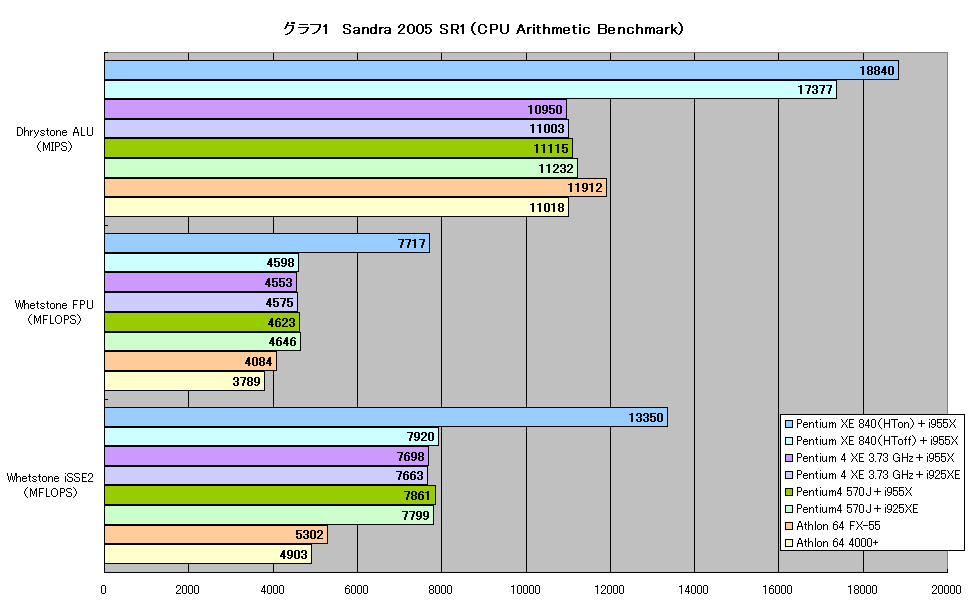The height and width of the screenshot is (604, 970).
Task: Select the bar labeled 4598
Action: click(x=201, y=262)
